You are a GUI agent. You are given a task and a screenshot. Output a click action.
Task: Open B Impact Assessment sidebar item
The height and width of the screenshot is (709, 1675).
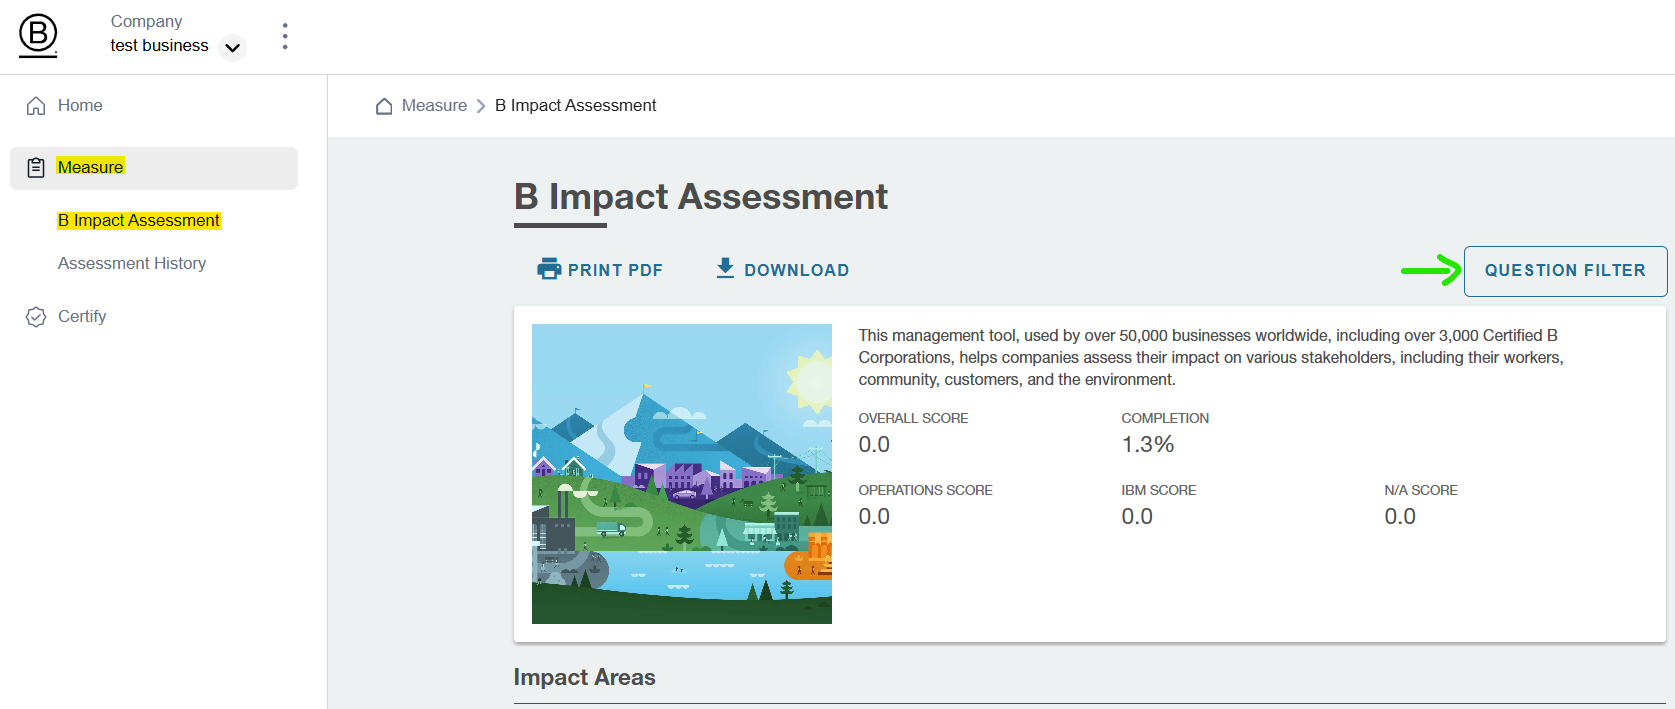coord(139,220)
